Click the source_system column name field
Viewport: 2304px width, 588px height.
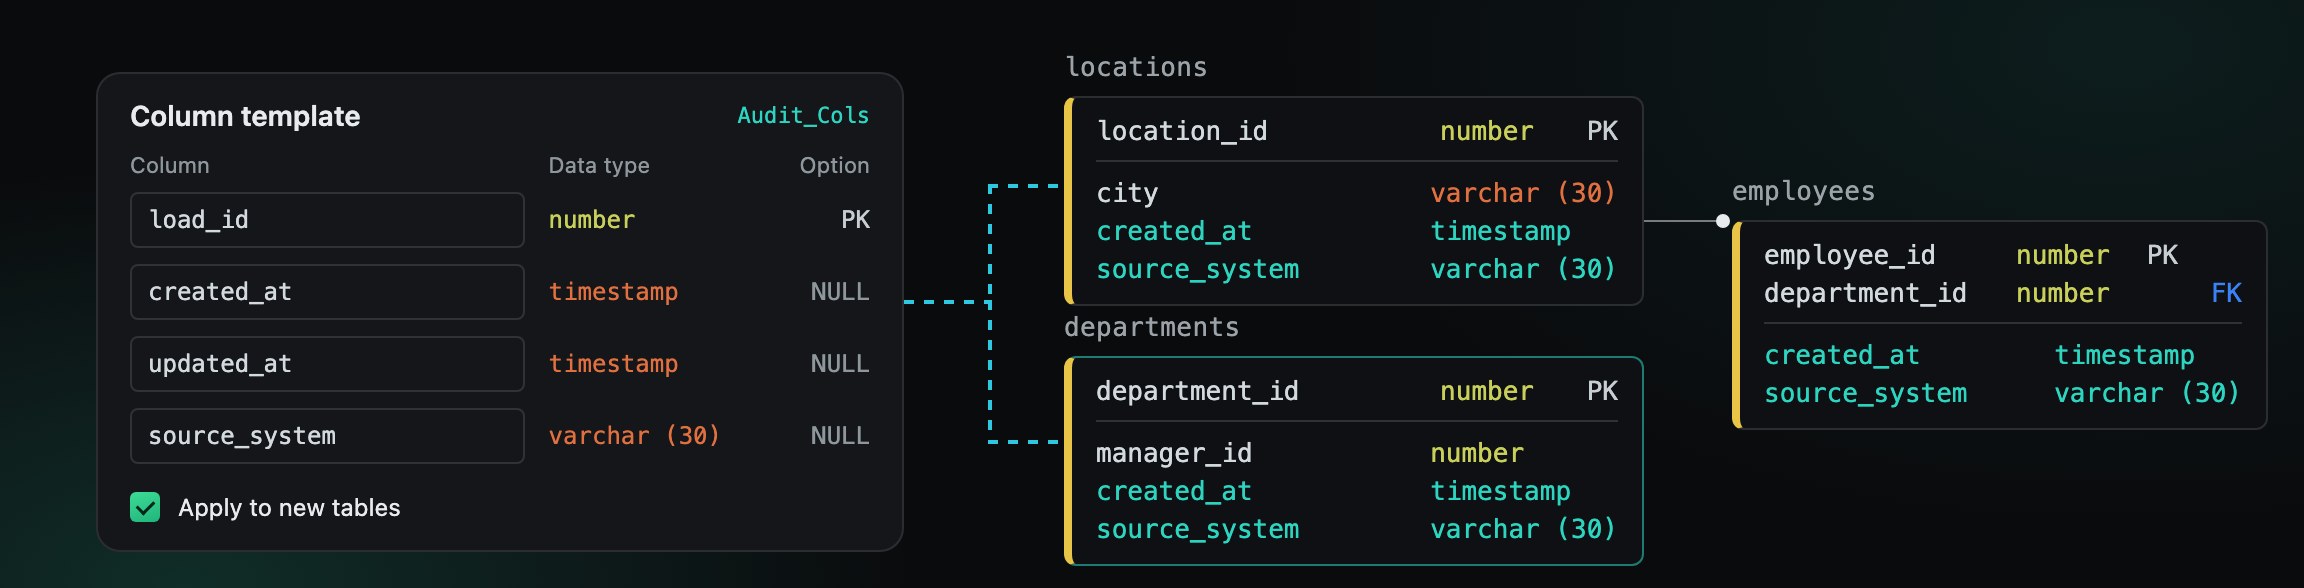click(327, 436)
